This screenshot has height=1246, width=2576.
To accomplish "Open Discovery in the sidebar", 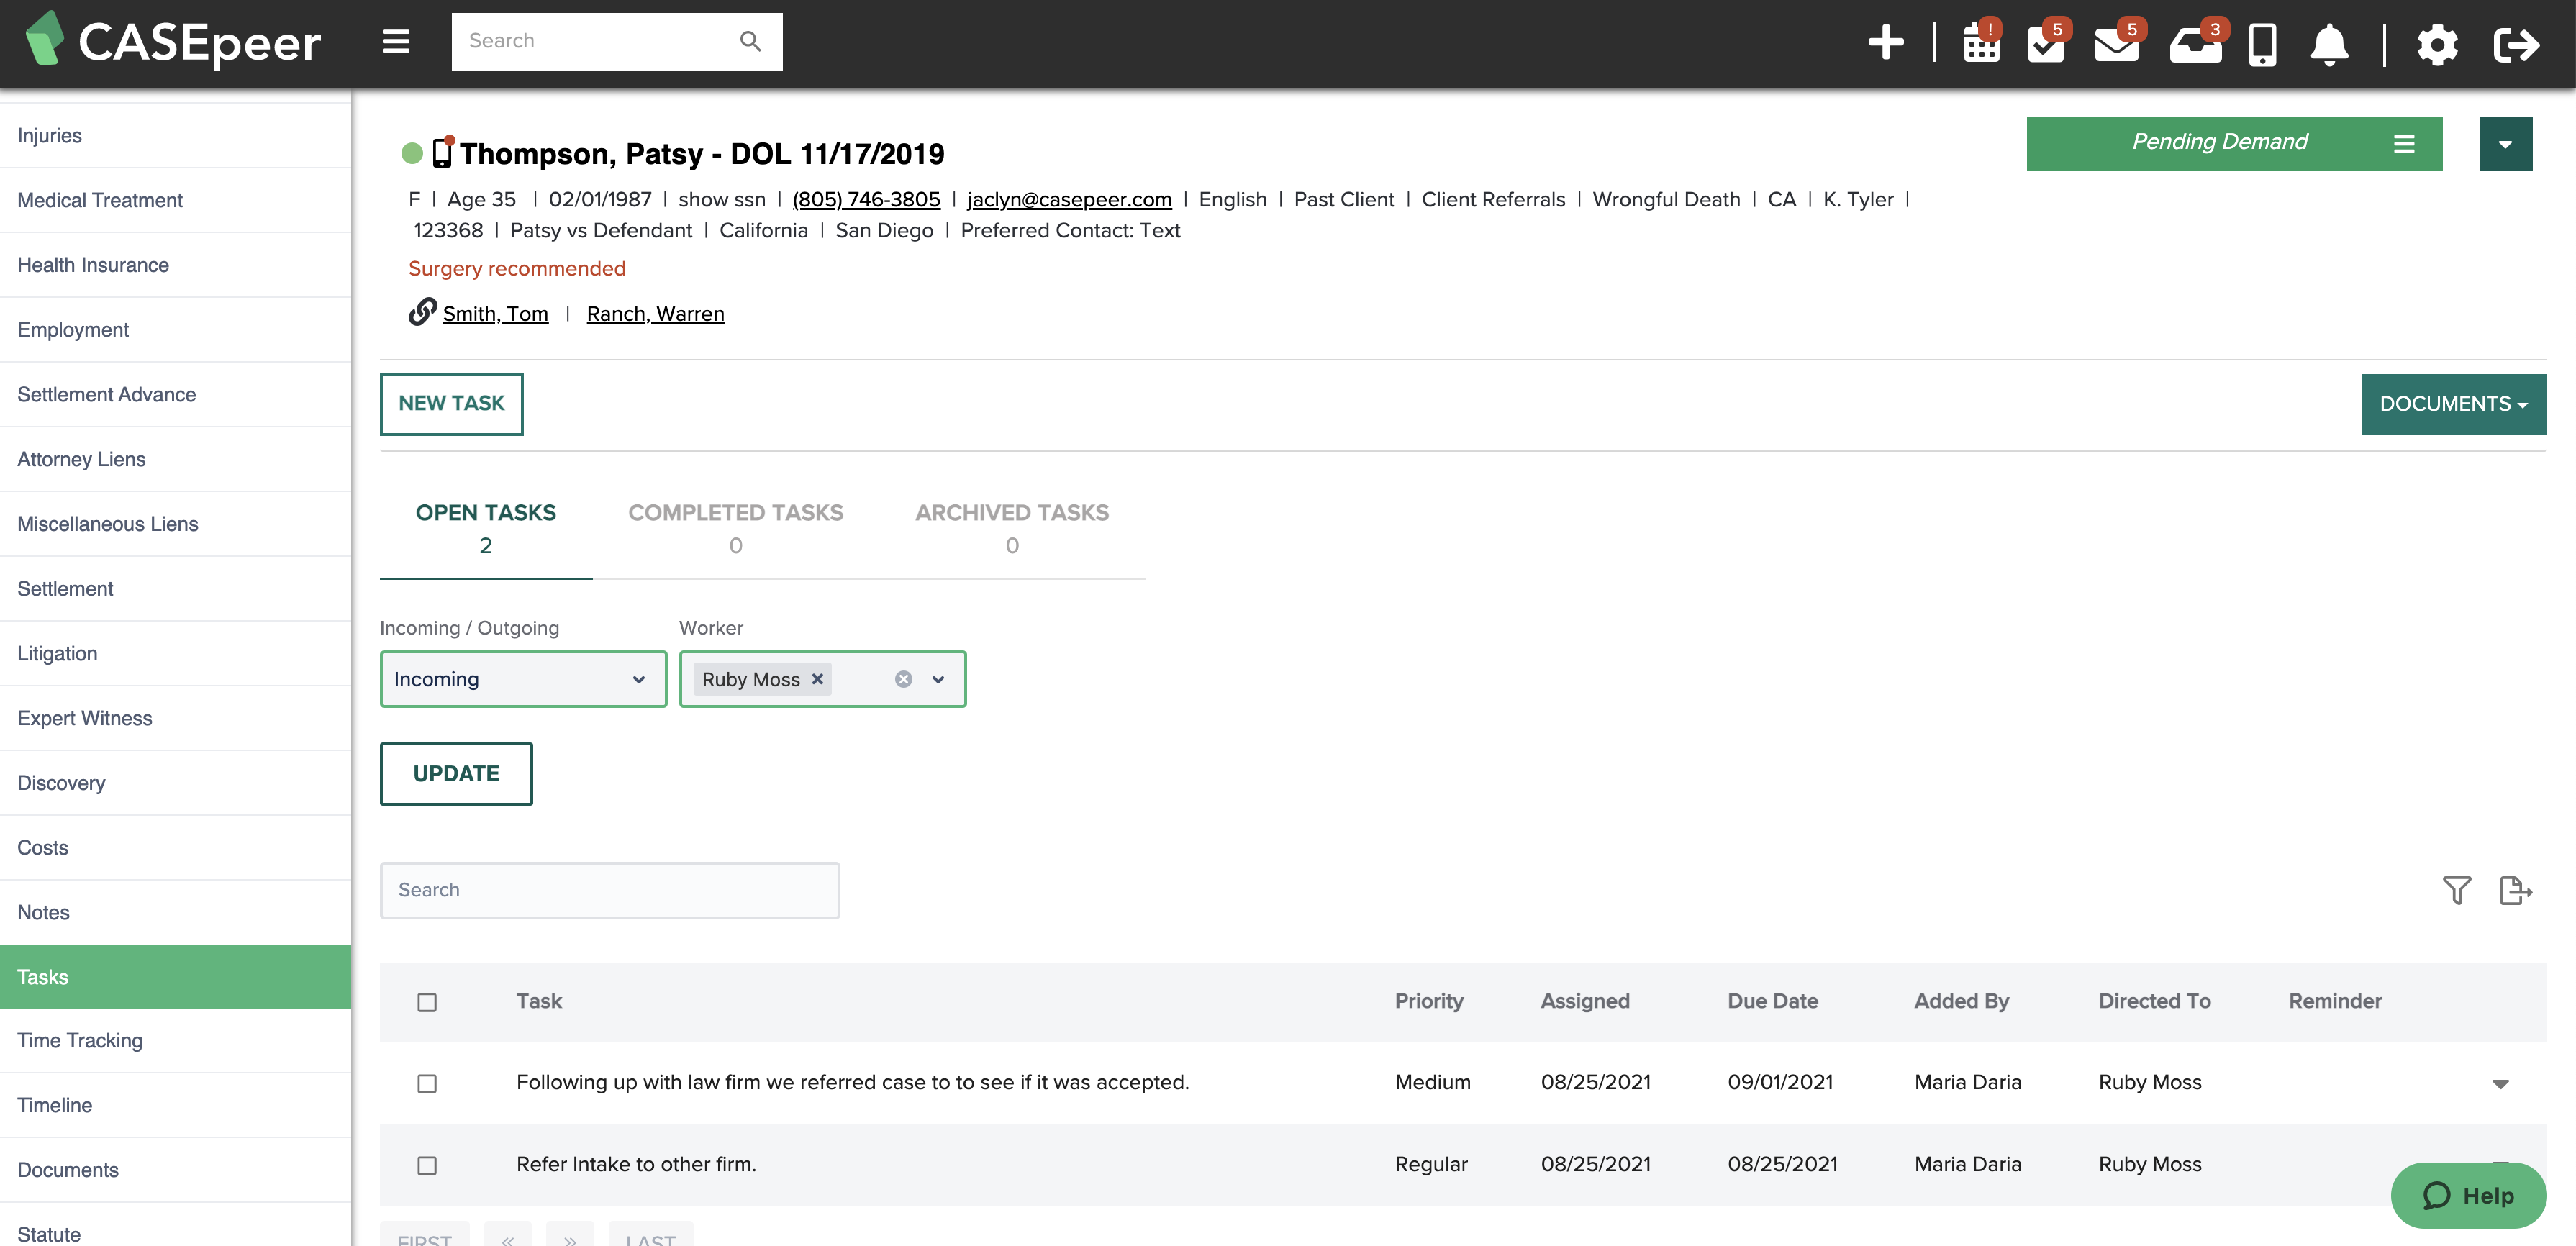I will 175,783.
